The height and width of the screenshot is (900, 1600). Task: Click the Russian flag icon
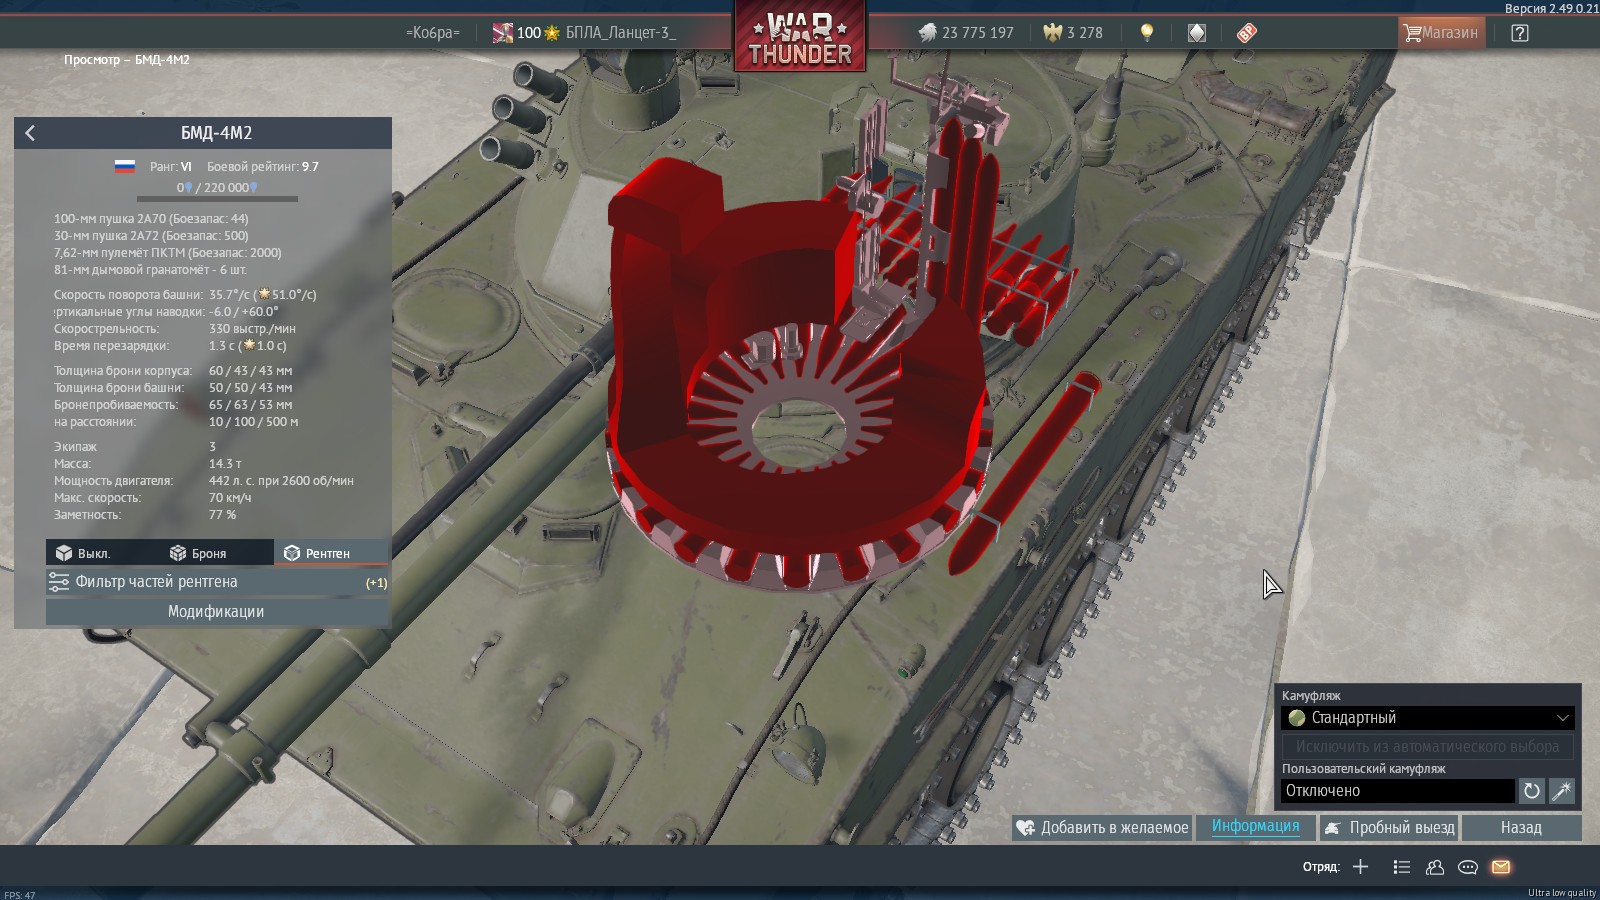click(x=124, y=166)
